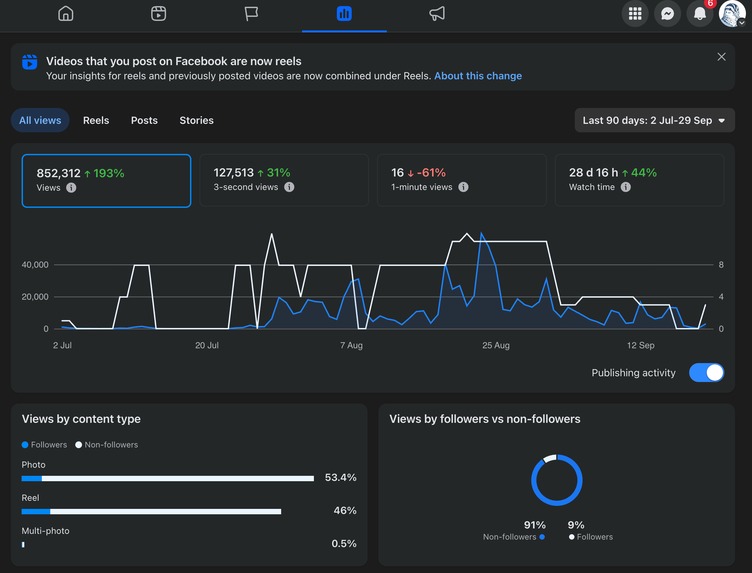Open the apps grid menu
Screen dimensions: 752x573
[x=635, y=13]
